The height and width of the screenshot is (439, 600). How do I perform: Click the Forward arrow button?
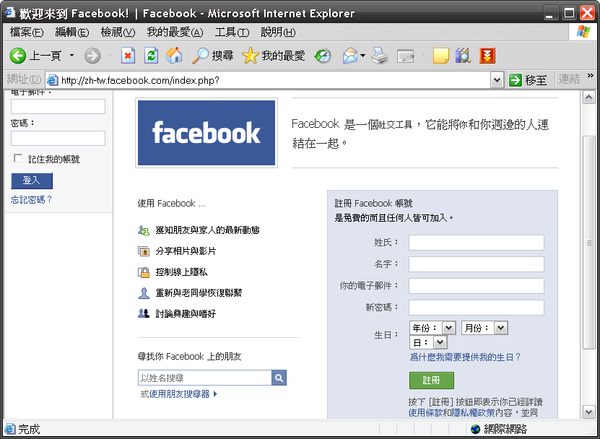click(x=92, y=56)
